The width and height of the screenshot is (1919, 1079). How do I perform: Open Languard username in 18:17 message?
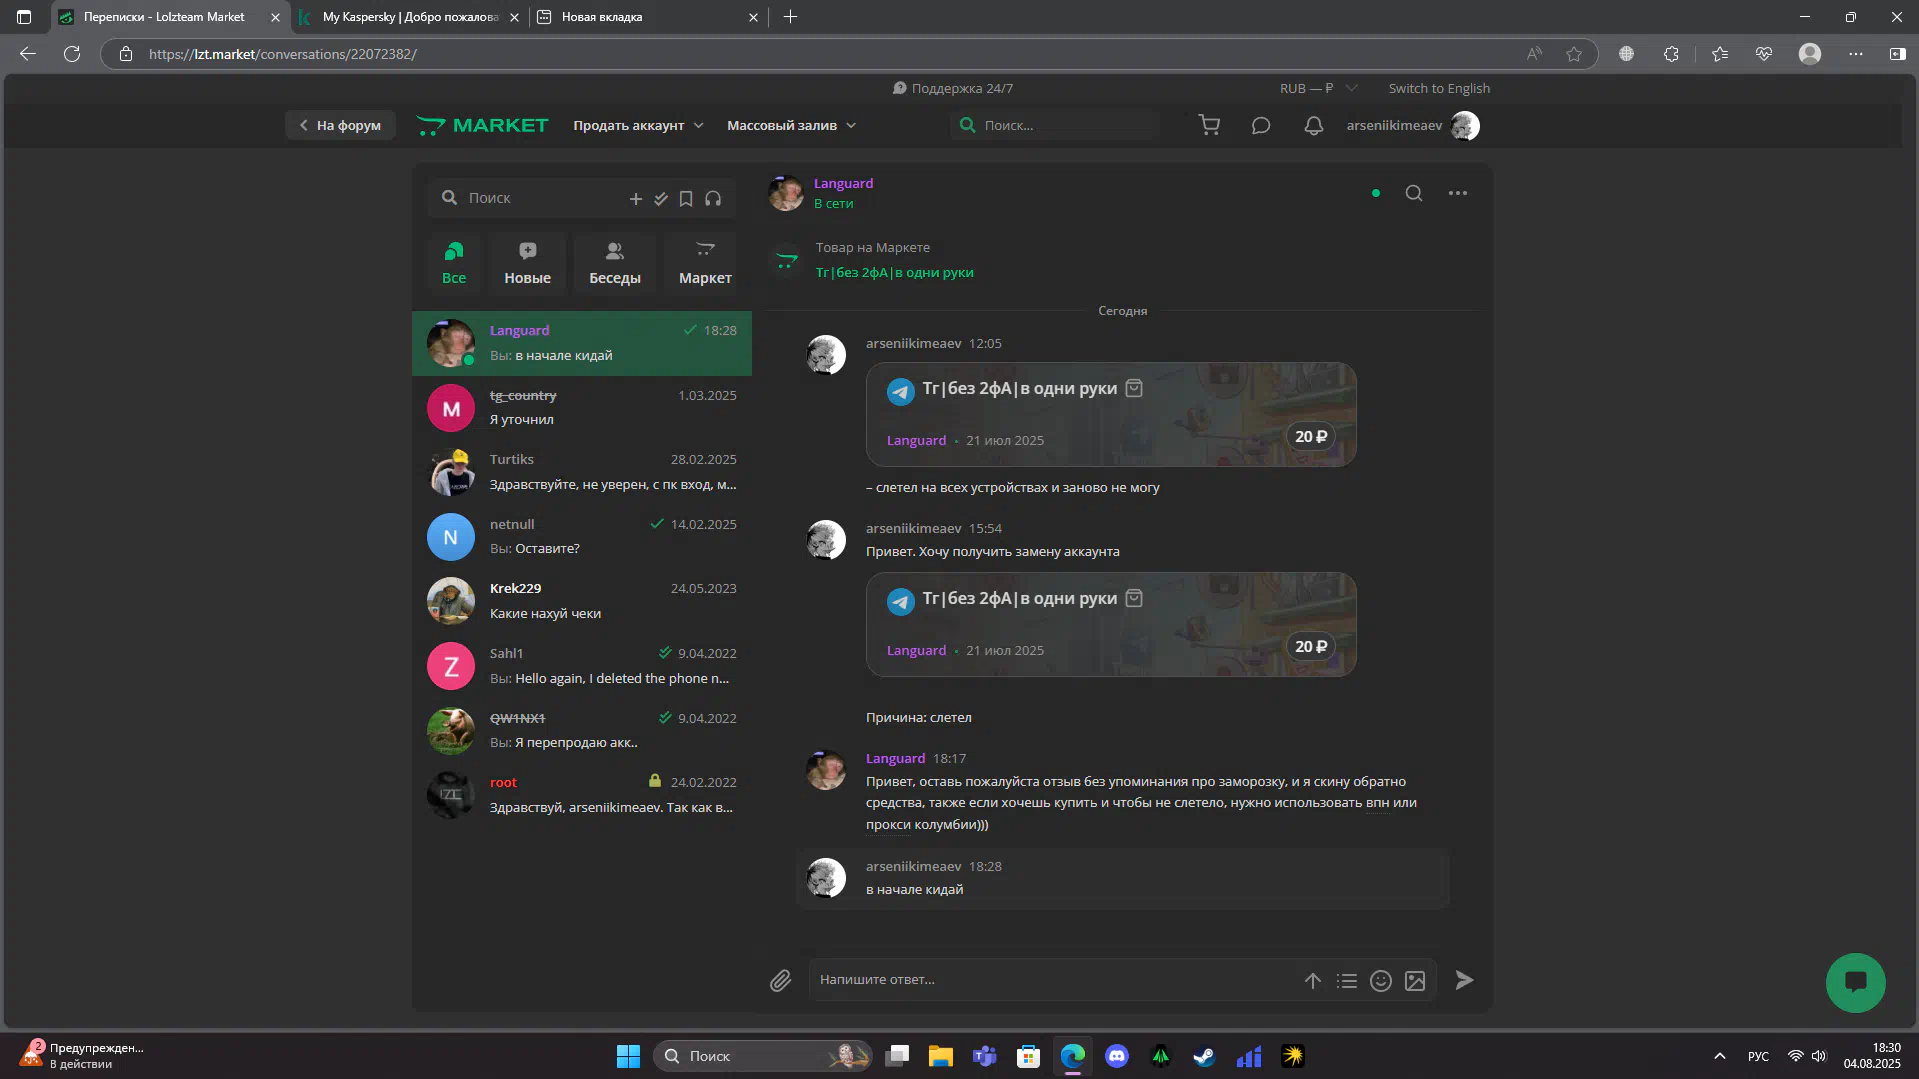[x=895, y=758]
